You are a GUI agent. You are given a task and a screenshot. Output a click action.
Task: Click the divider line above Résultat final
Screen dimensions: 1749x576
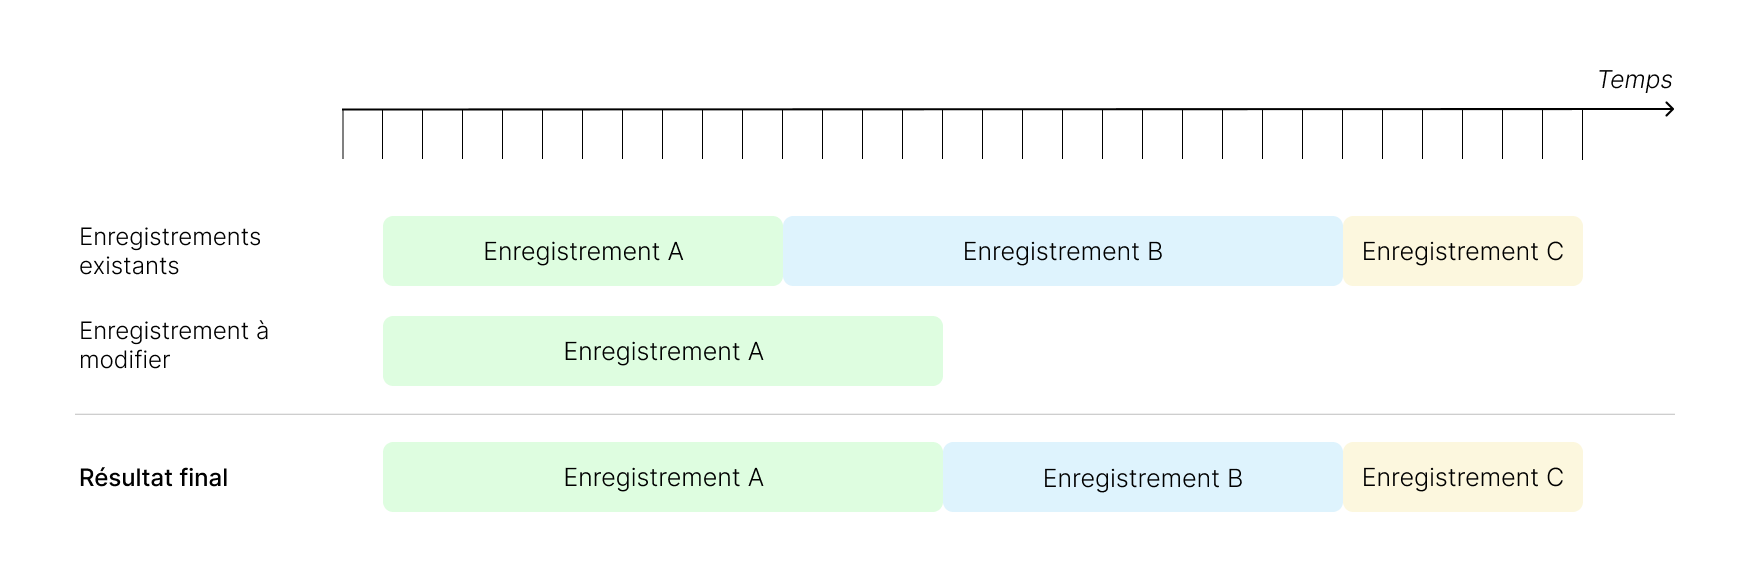point(874,414)
